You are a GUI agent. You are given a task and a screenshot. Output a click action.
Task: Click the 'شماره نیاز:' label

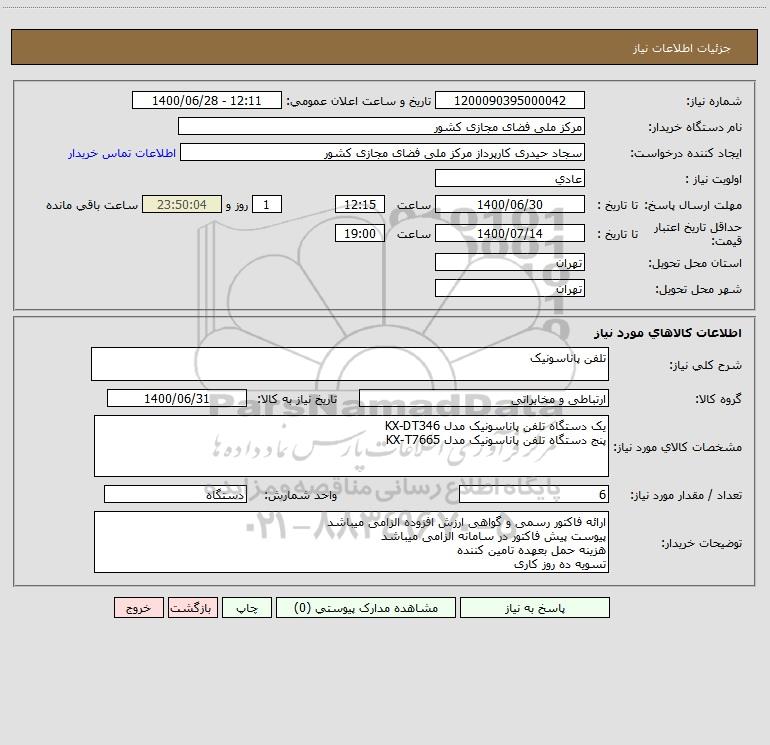click(714, 101)
